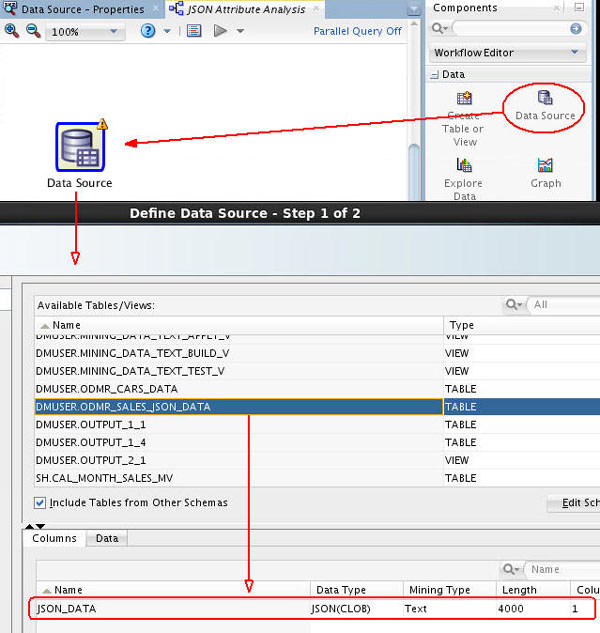Click the zoom in magnifier icon
Screen dimensions: 600x633
pos(11,31)
